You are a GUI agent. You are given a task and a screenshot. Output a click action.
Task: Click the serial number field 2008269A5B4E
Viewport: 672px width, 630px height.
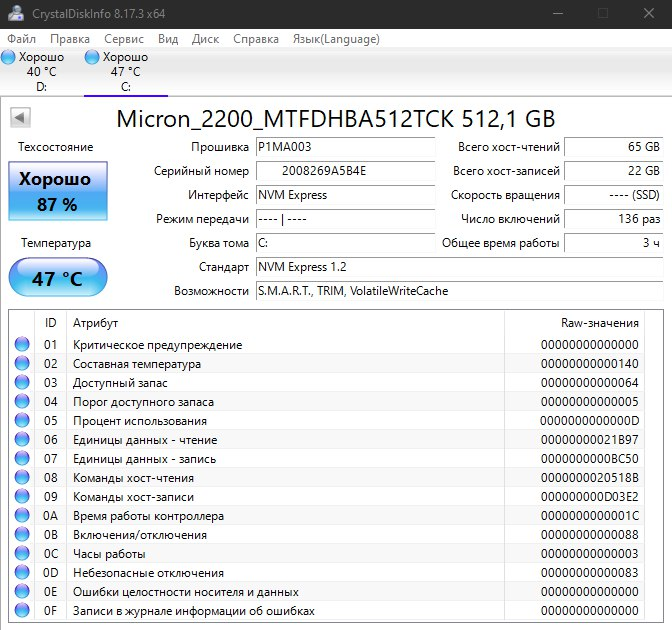click(345, 171)
